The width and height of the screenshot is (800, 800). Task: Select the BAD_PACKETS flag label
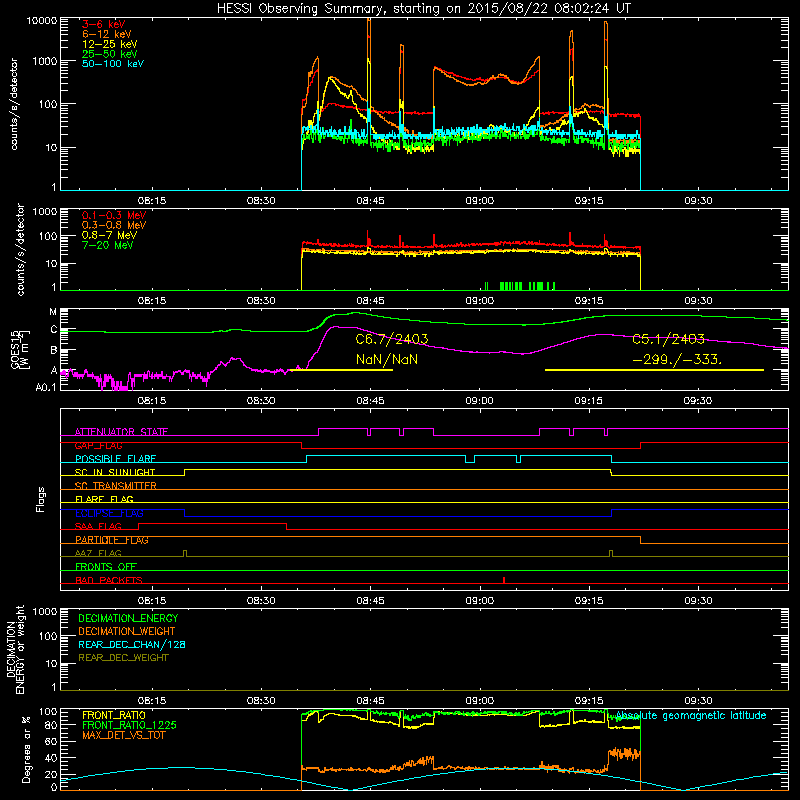click(109, 581)
